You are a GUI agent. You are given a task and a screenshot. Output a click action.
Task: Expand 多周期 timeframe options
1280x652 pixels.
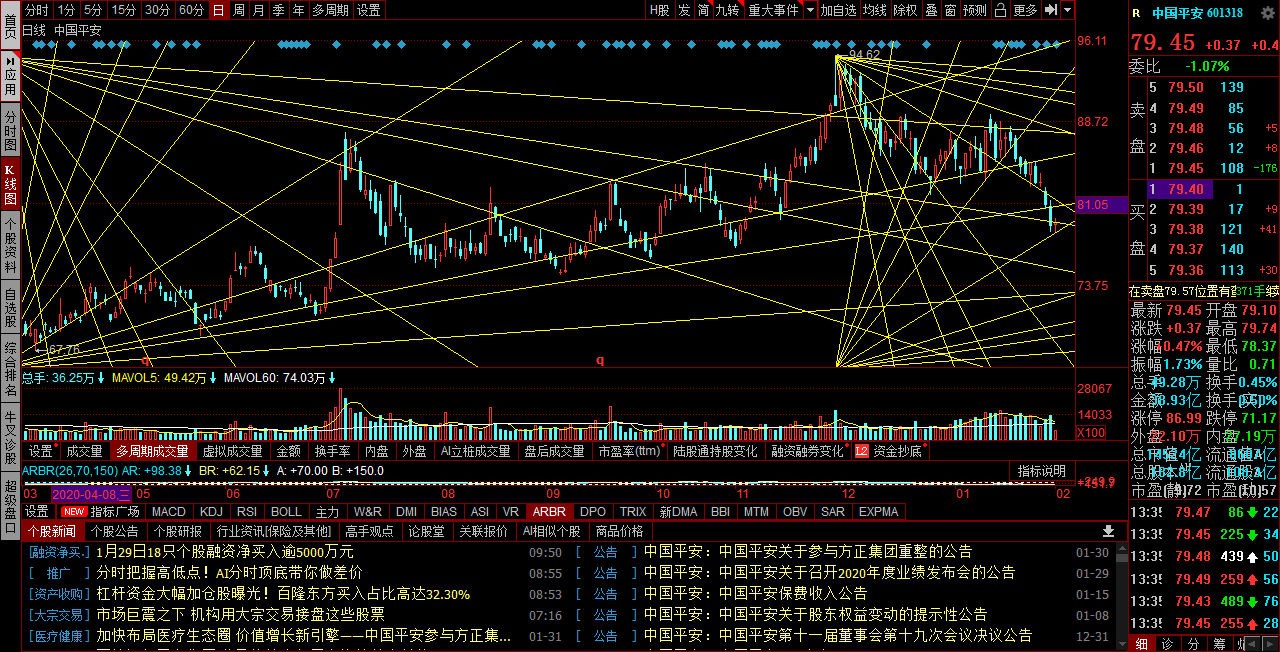click(x=330, y=10)
